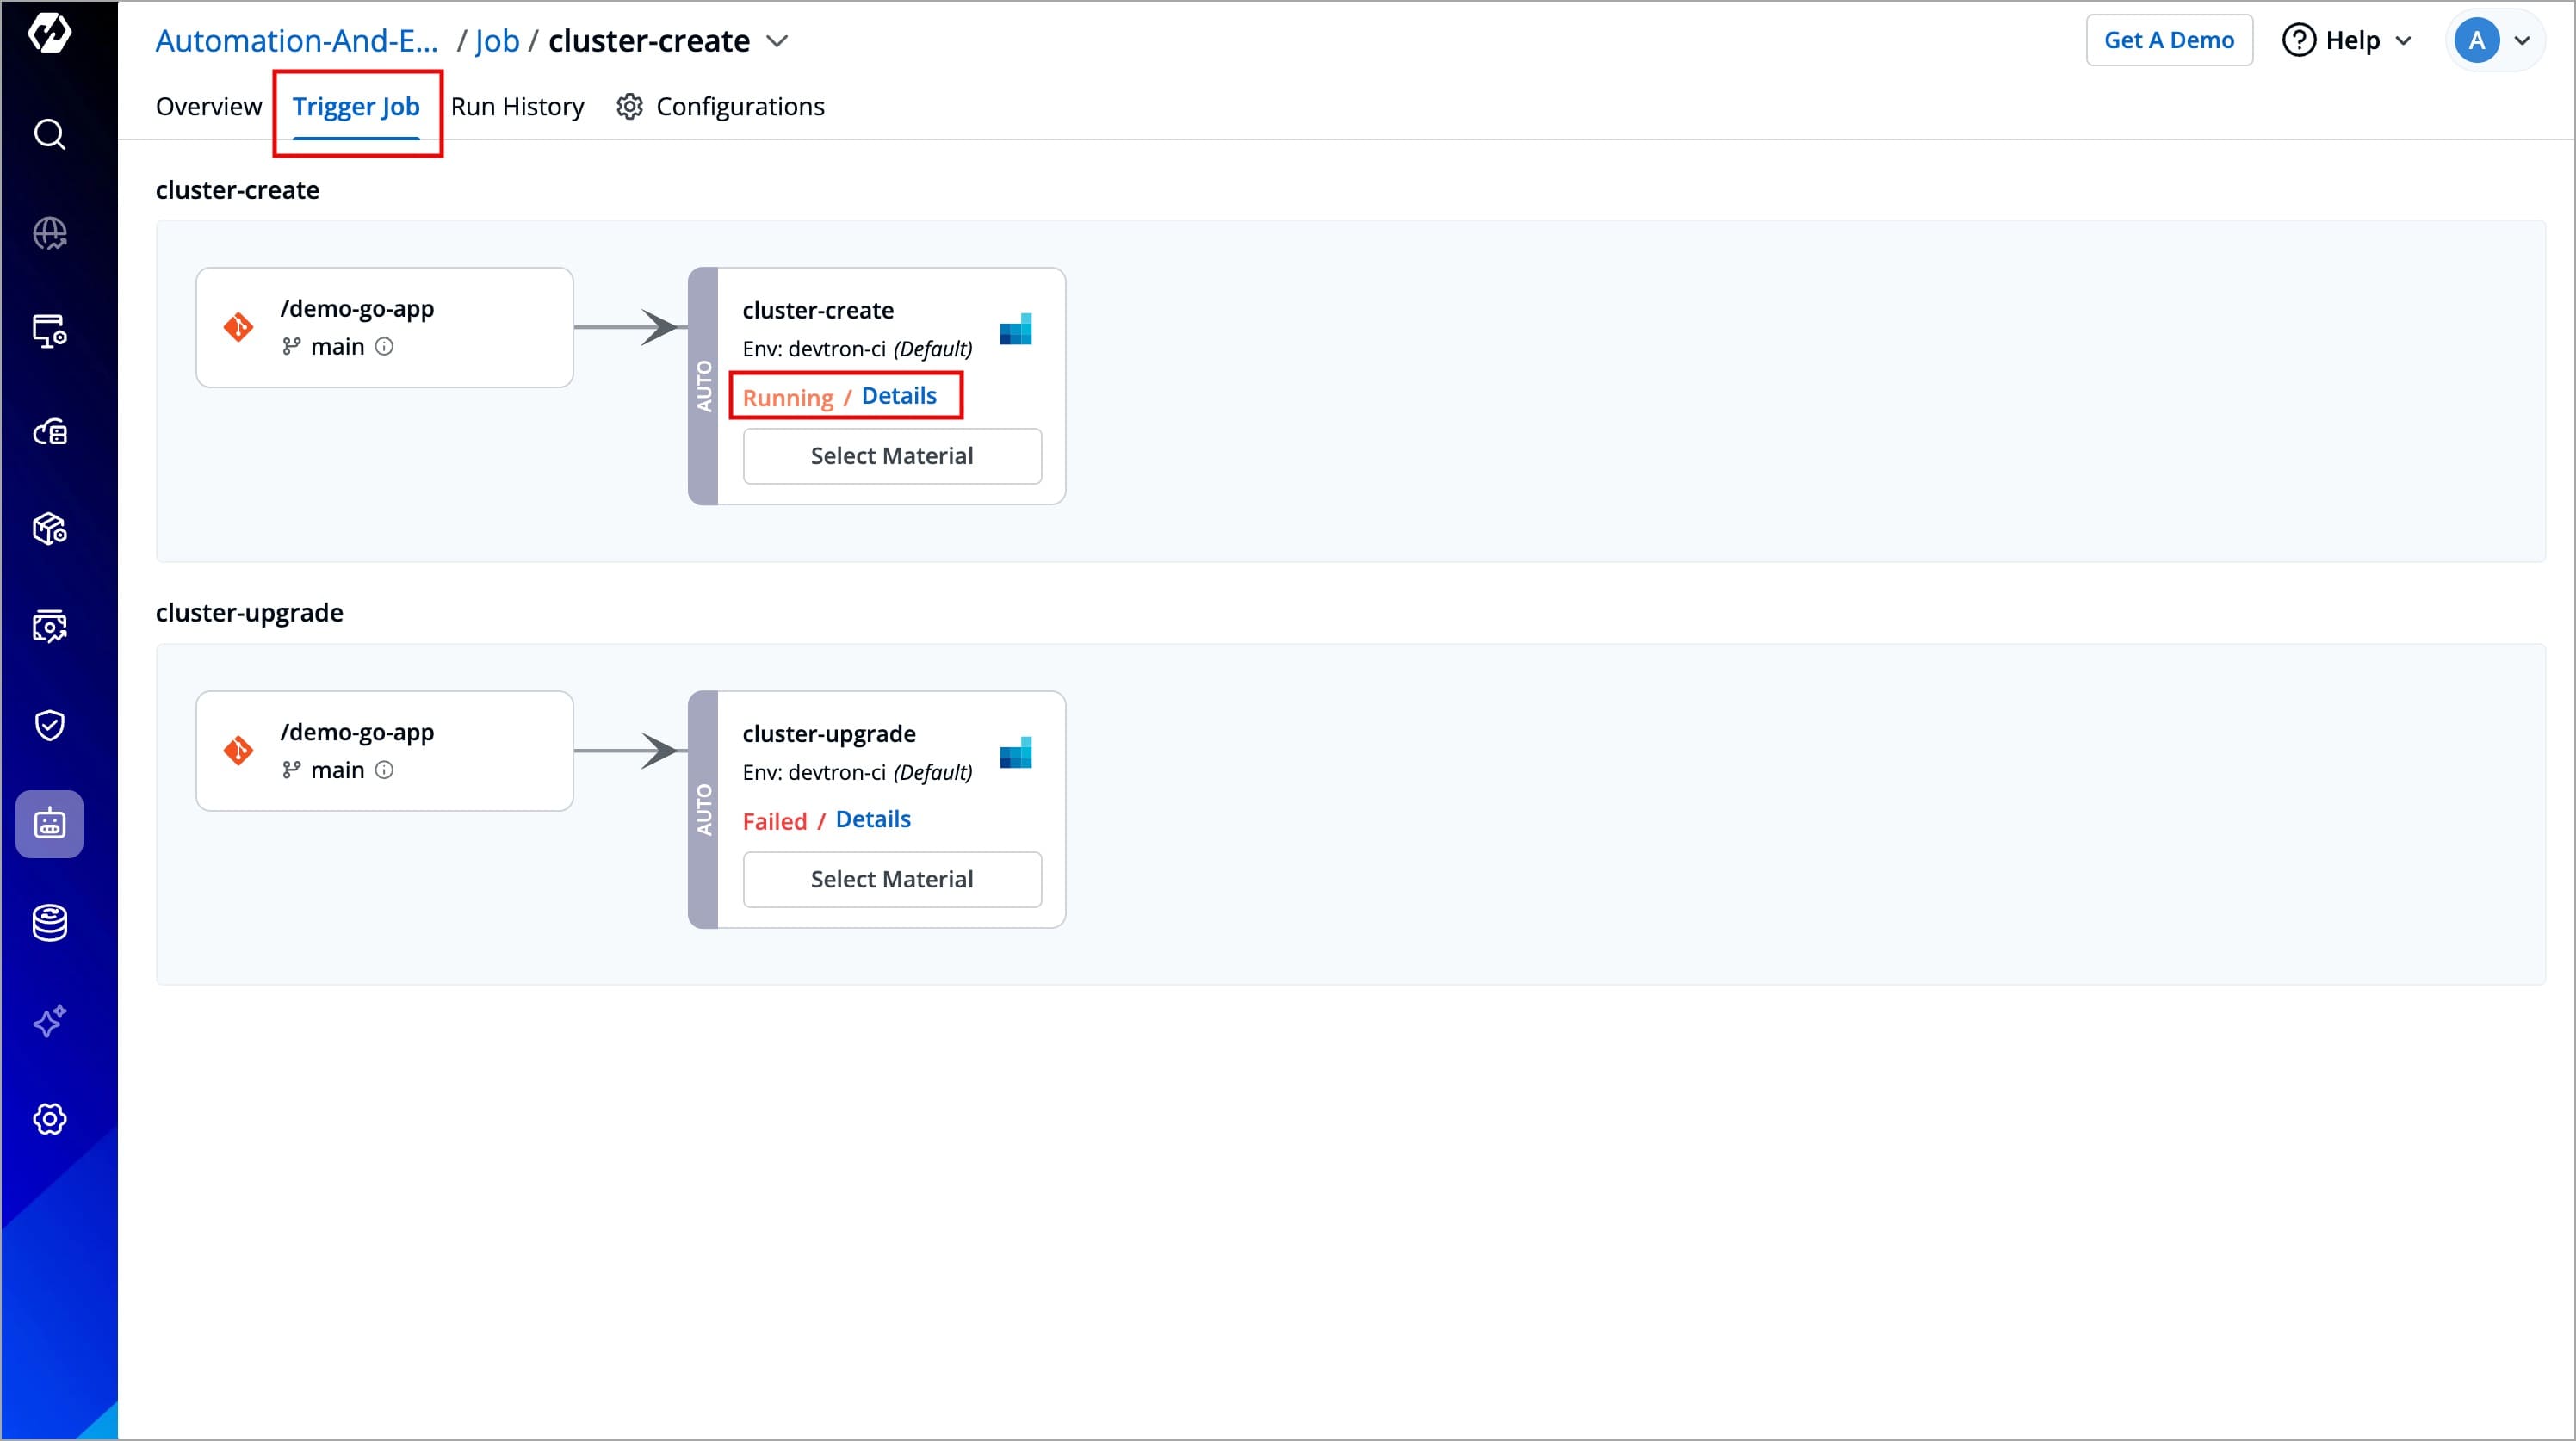Click the search icon in sidebar

coord(49,134)
